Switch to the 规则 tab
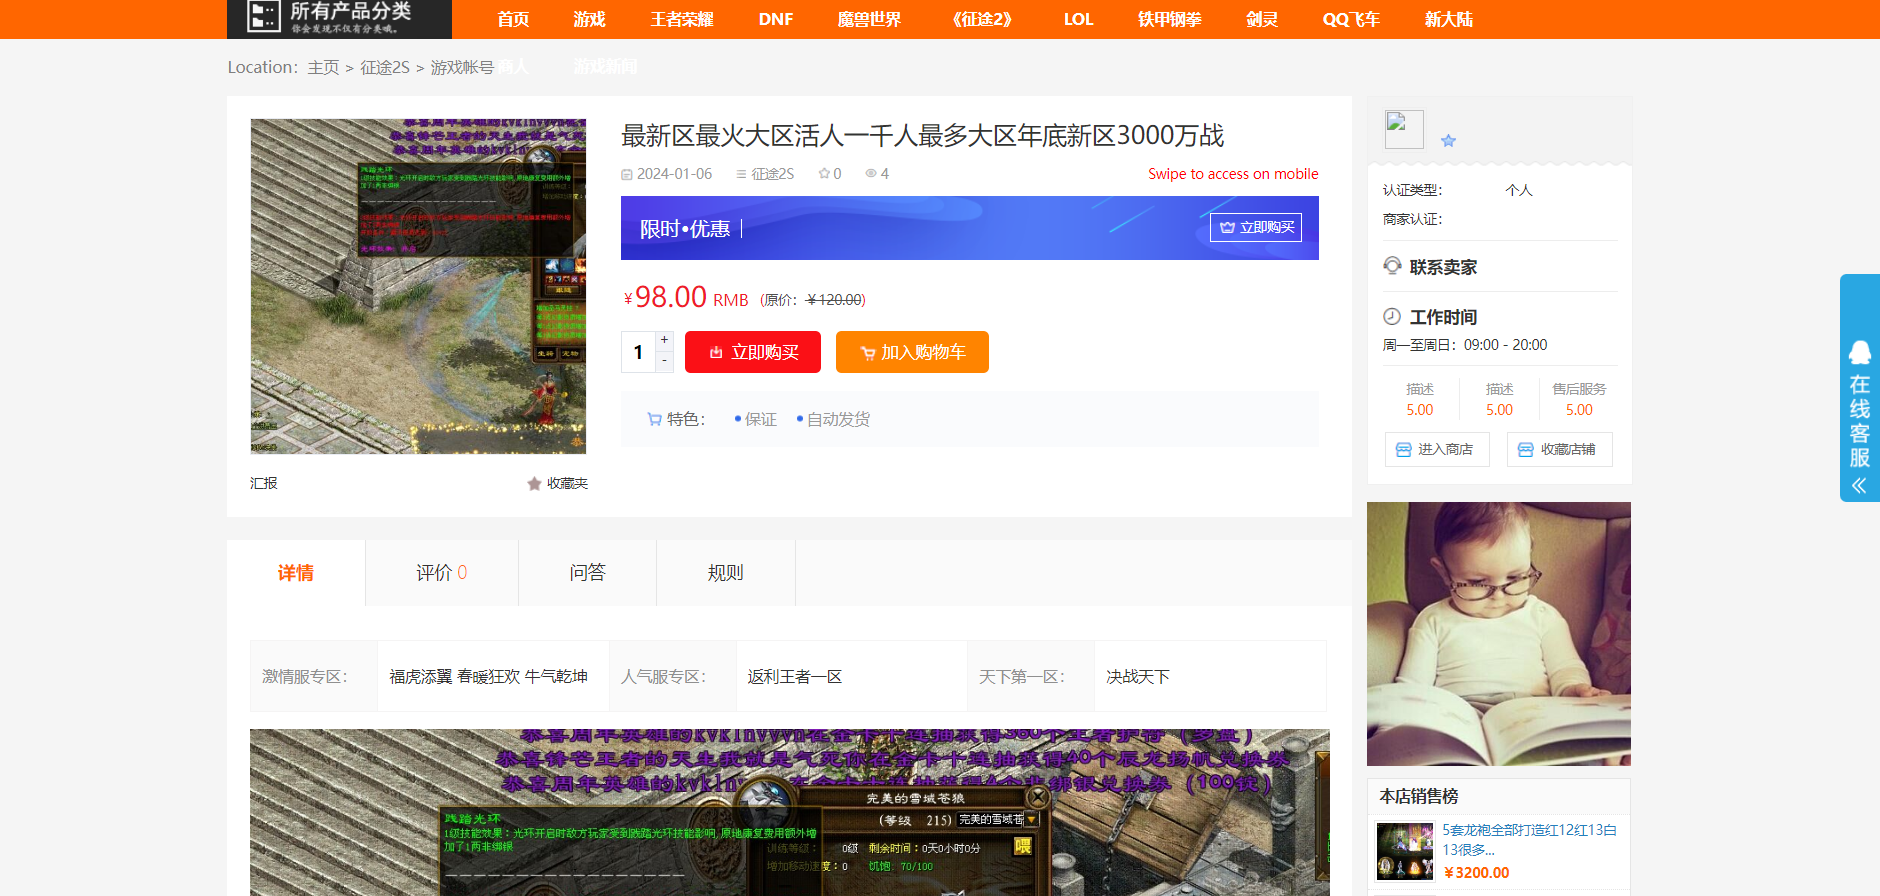This screenshot has width=1880, height=896. [x=726, y=573]
